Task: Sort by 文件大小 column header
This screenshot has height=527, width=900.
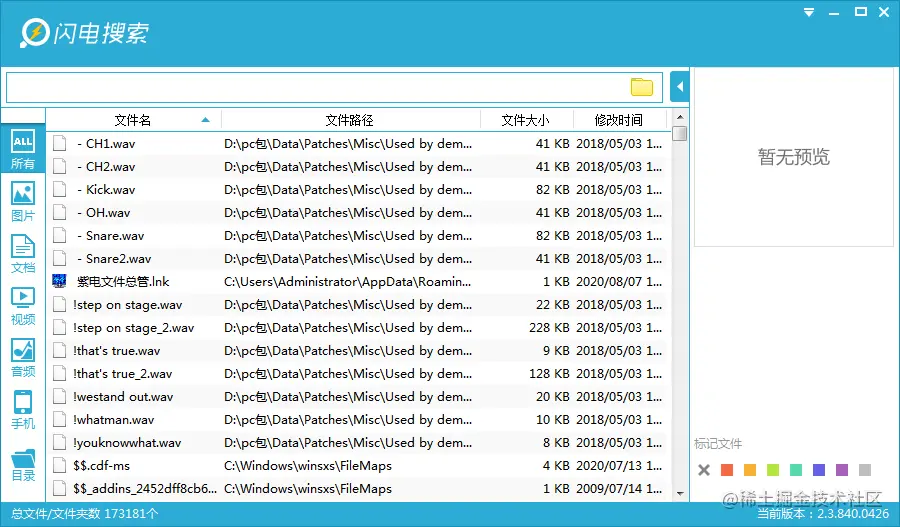Action: (x=525, y=120)
